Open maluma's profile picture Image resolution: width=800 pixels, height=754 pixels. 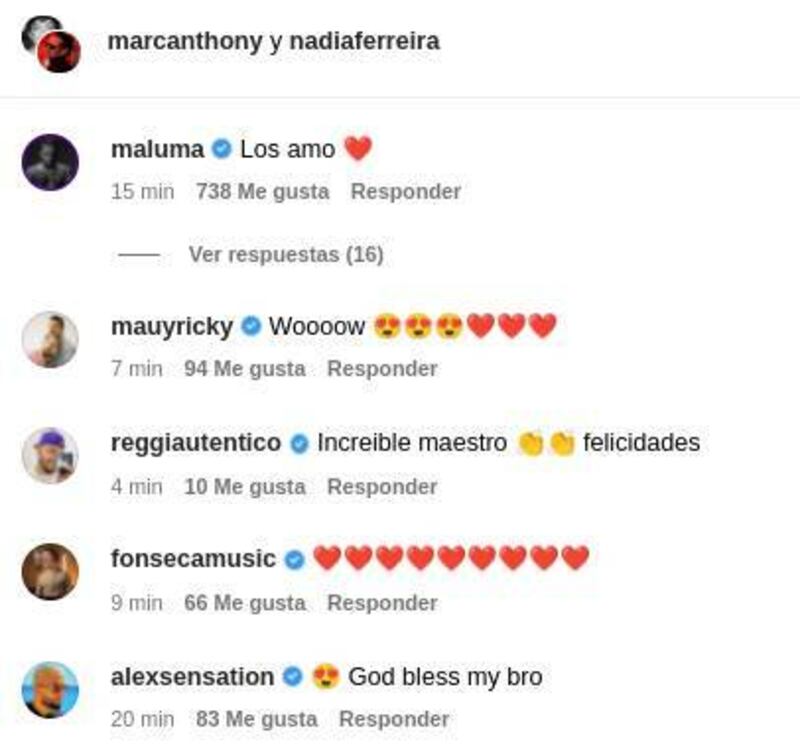[50, 162]
